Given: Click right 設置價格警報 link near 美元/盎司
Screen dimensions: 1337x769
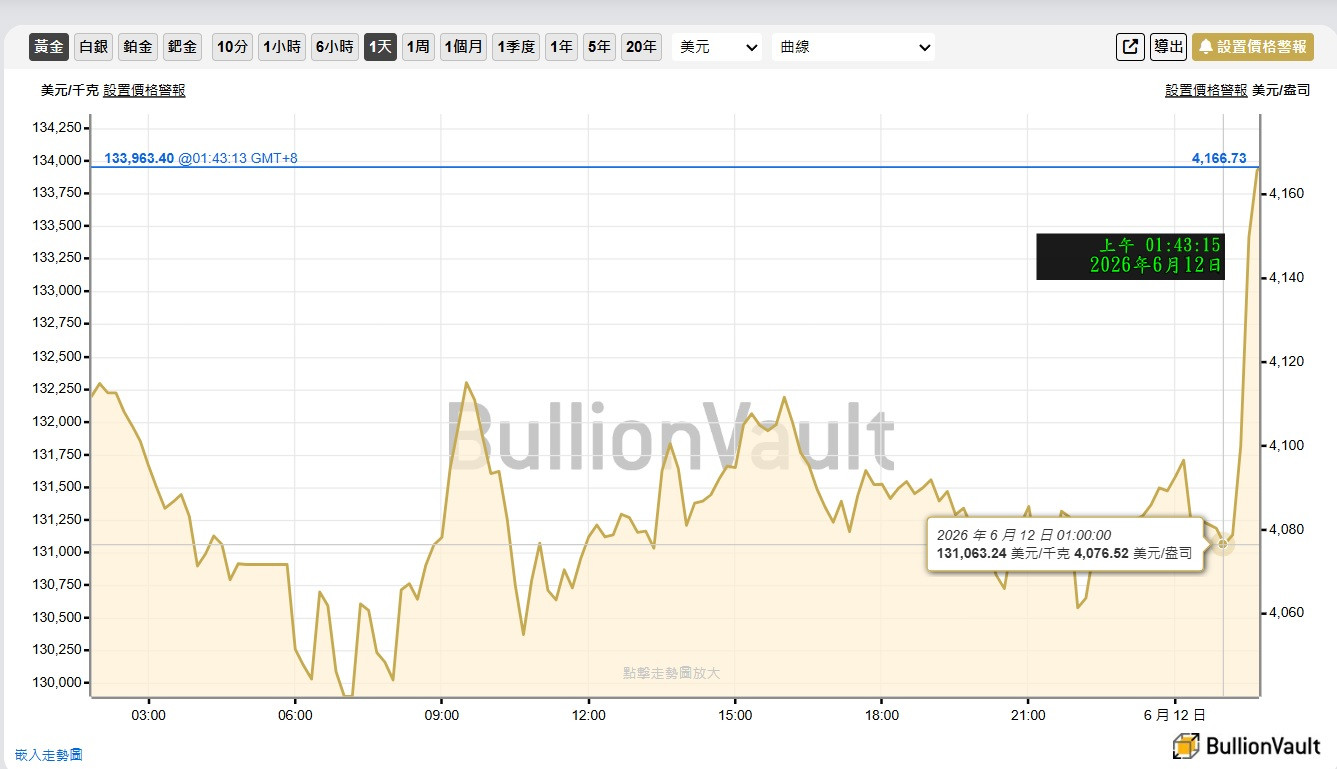Looking at the screenshot, I should 1206,90.
